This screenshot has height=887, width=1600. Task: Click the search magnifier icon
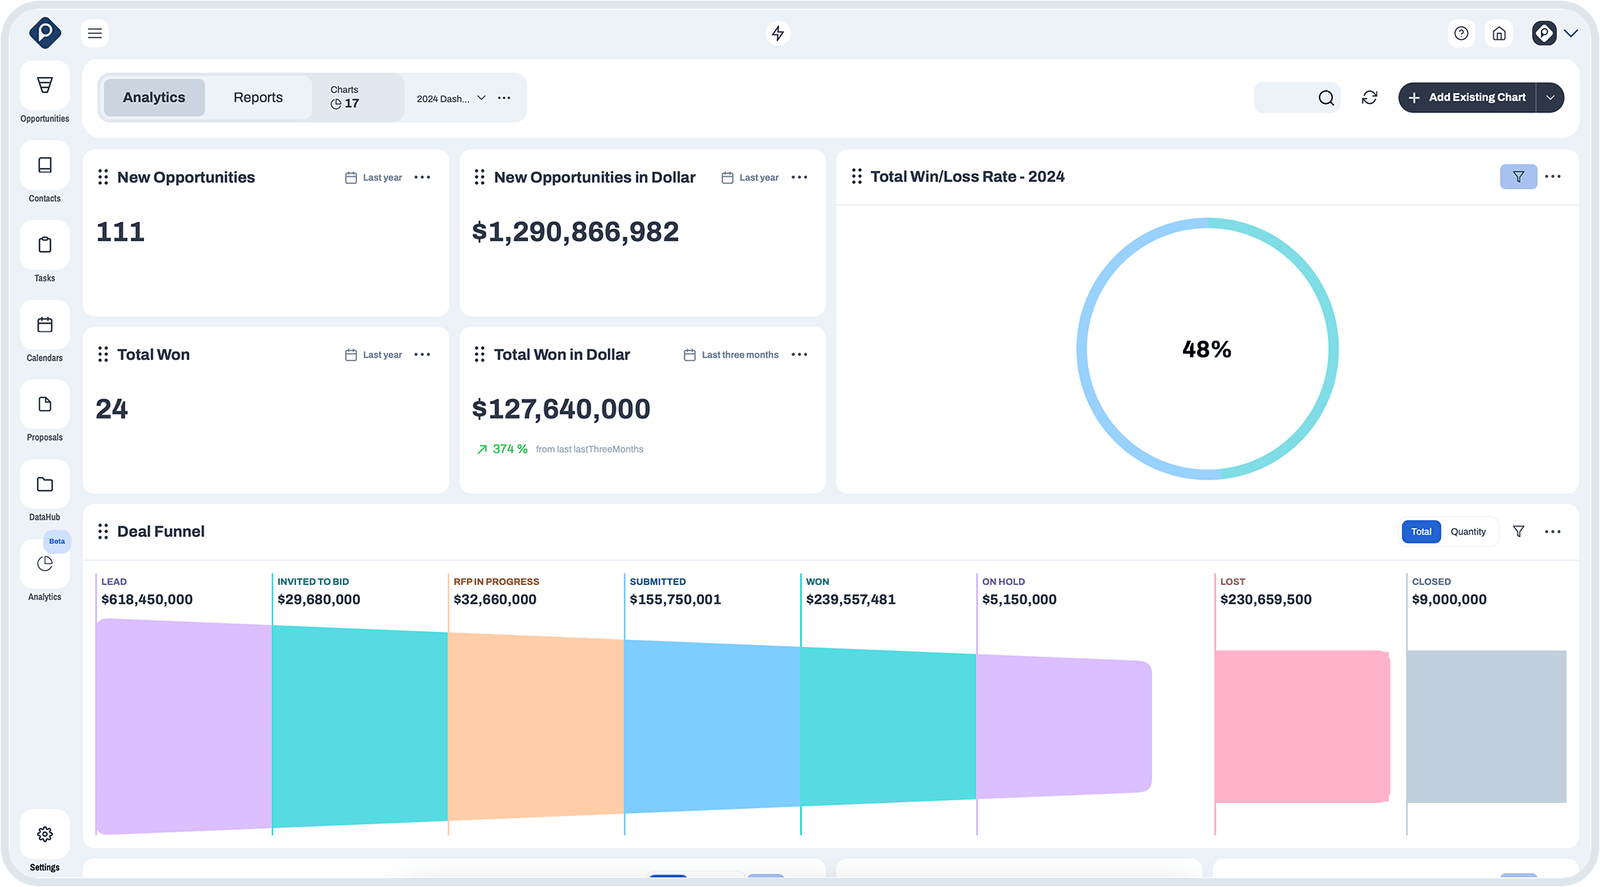click(1326, 97)
